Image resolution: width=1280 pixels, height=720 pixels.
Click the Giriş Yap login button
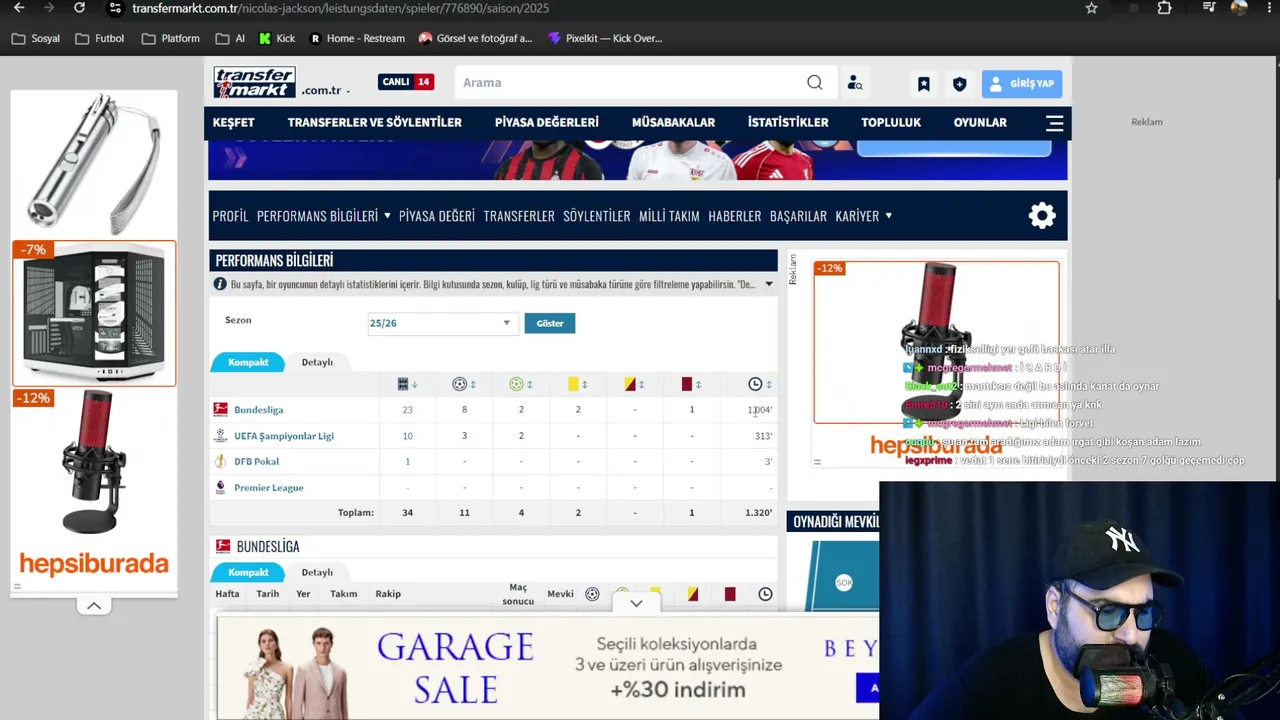[x=1022, y=84]
